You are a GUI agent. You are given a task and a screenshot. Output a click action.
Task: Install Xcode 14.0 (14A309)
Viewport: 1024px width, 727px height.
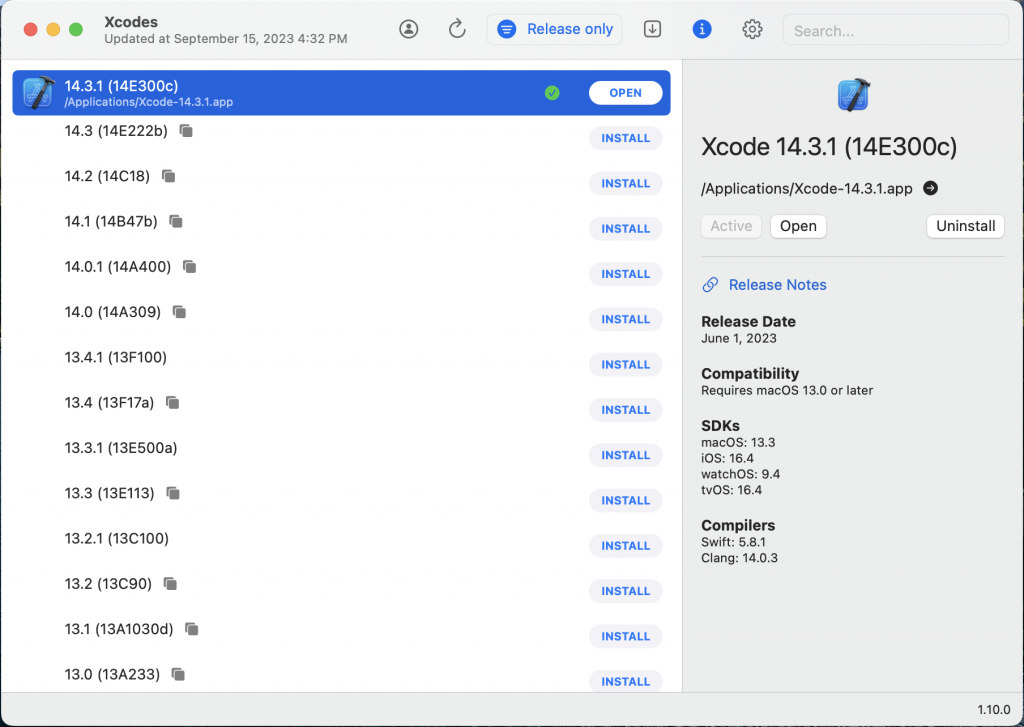pyautogui.click(x=626, y=319)
